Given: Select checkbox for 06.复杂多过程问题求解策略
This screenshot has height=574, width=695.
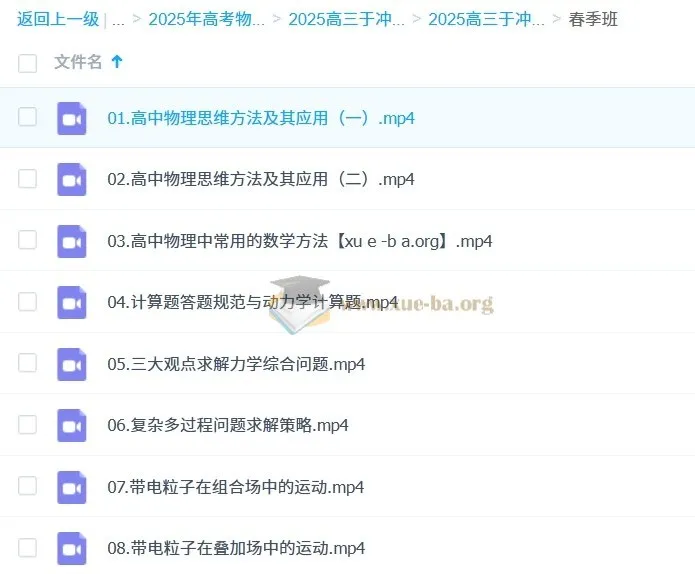Looking at the screenshot, I should (27, 424).
